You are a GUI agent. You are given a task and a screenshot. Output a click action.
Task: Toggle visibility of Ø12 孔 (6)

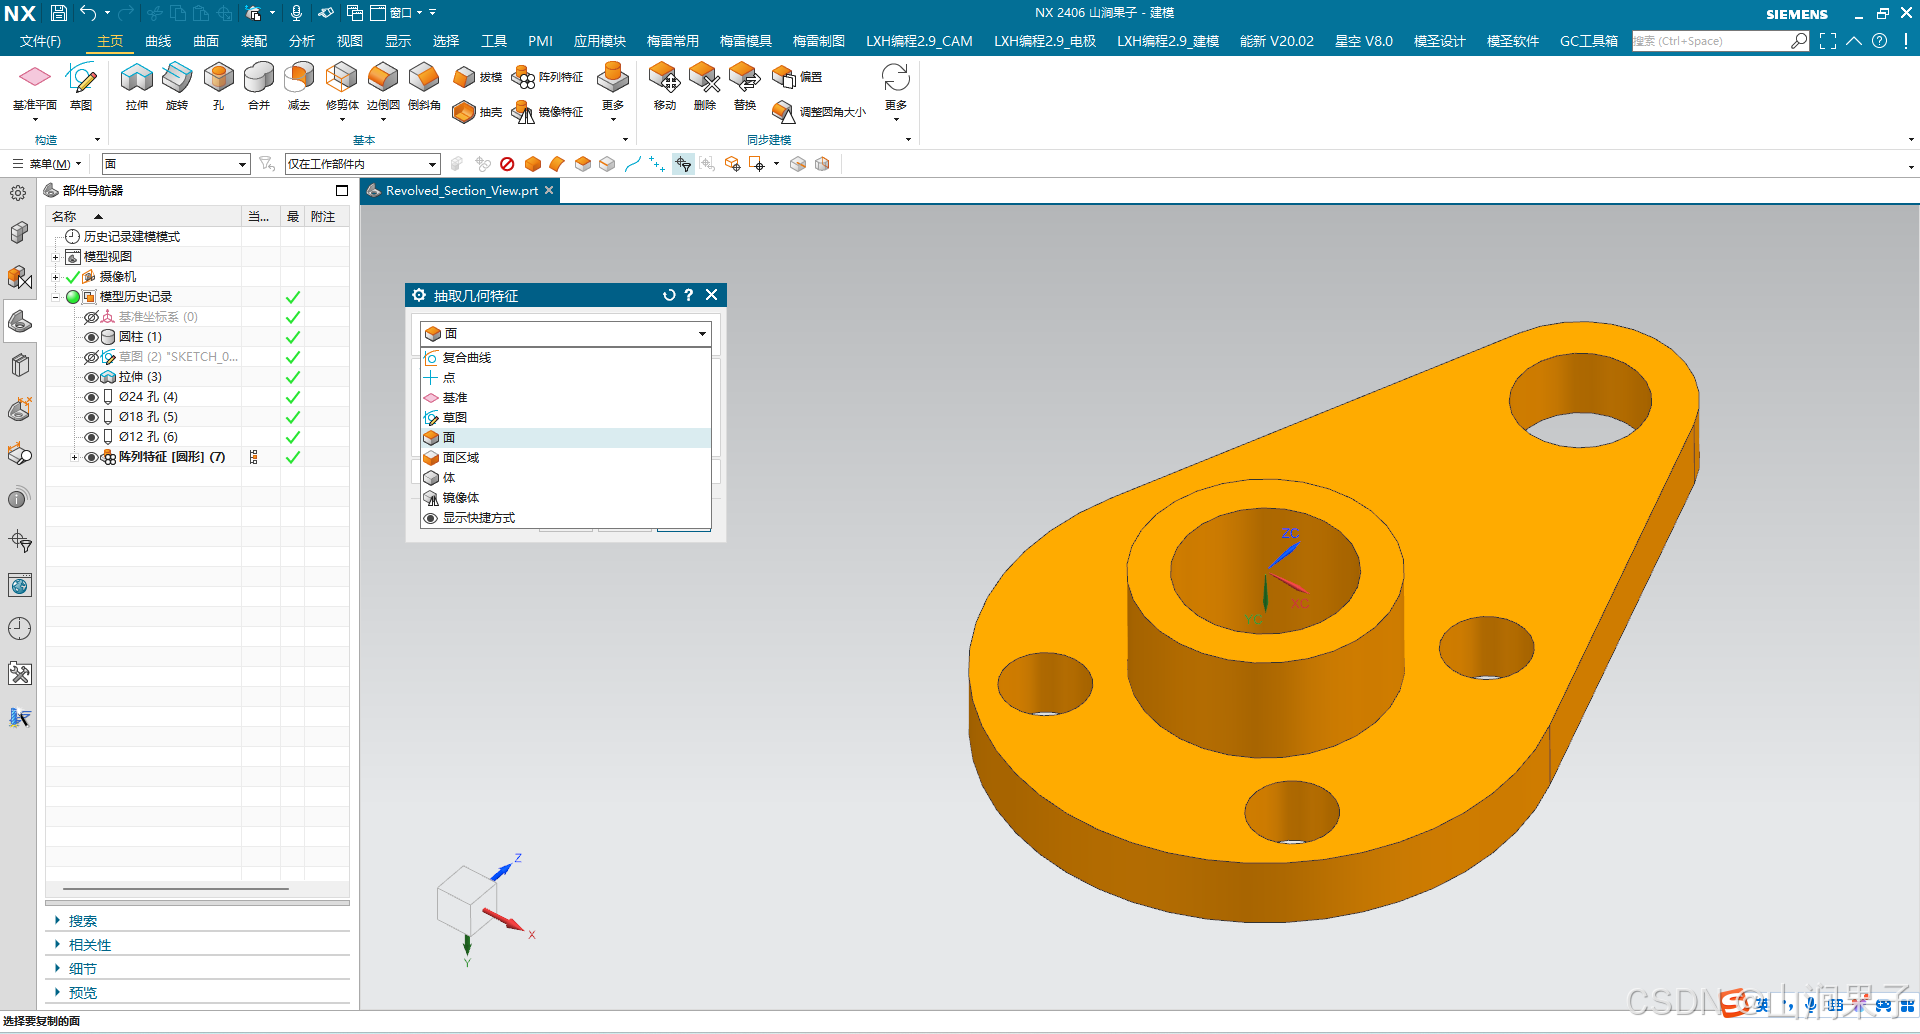click(x=92, y=437)
